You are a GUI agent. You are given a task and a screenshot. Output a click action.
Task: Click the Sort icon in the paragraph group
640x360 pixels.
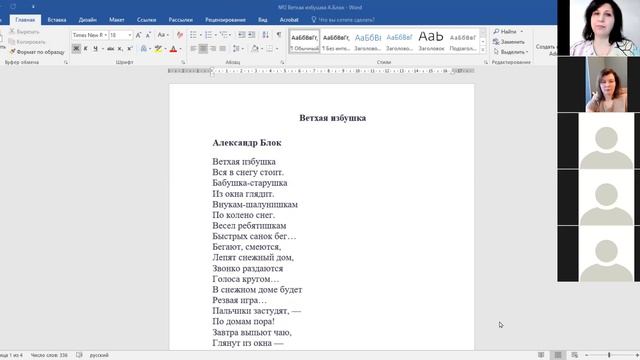point(265,35)
